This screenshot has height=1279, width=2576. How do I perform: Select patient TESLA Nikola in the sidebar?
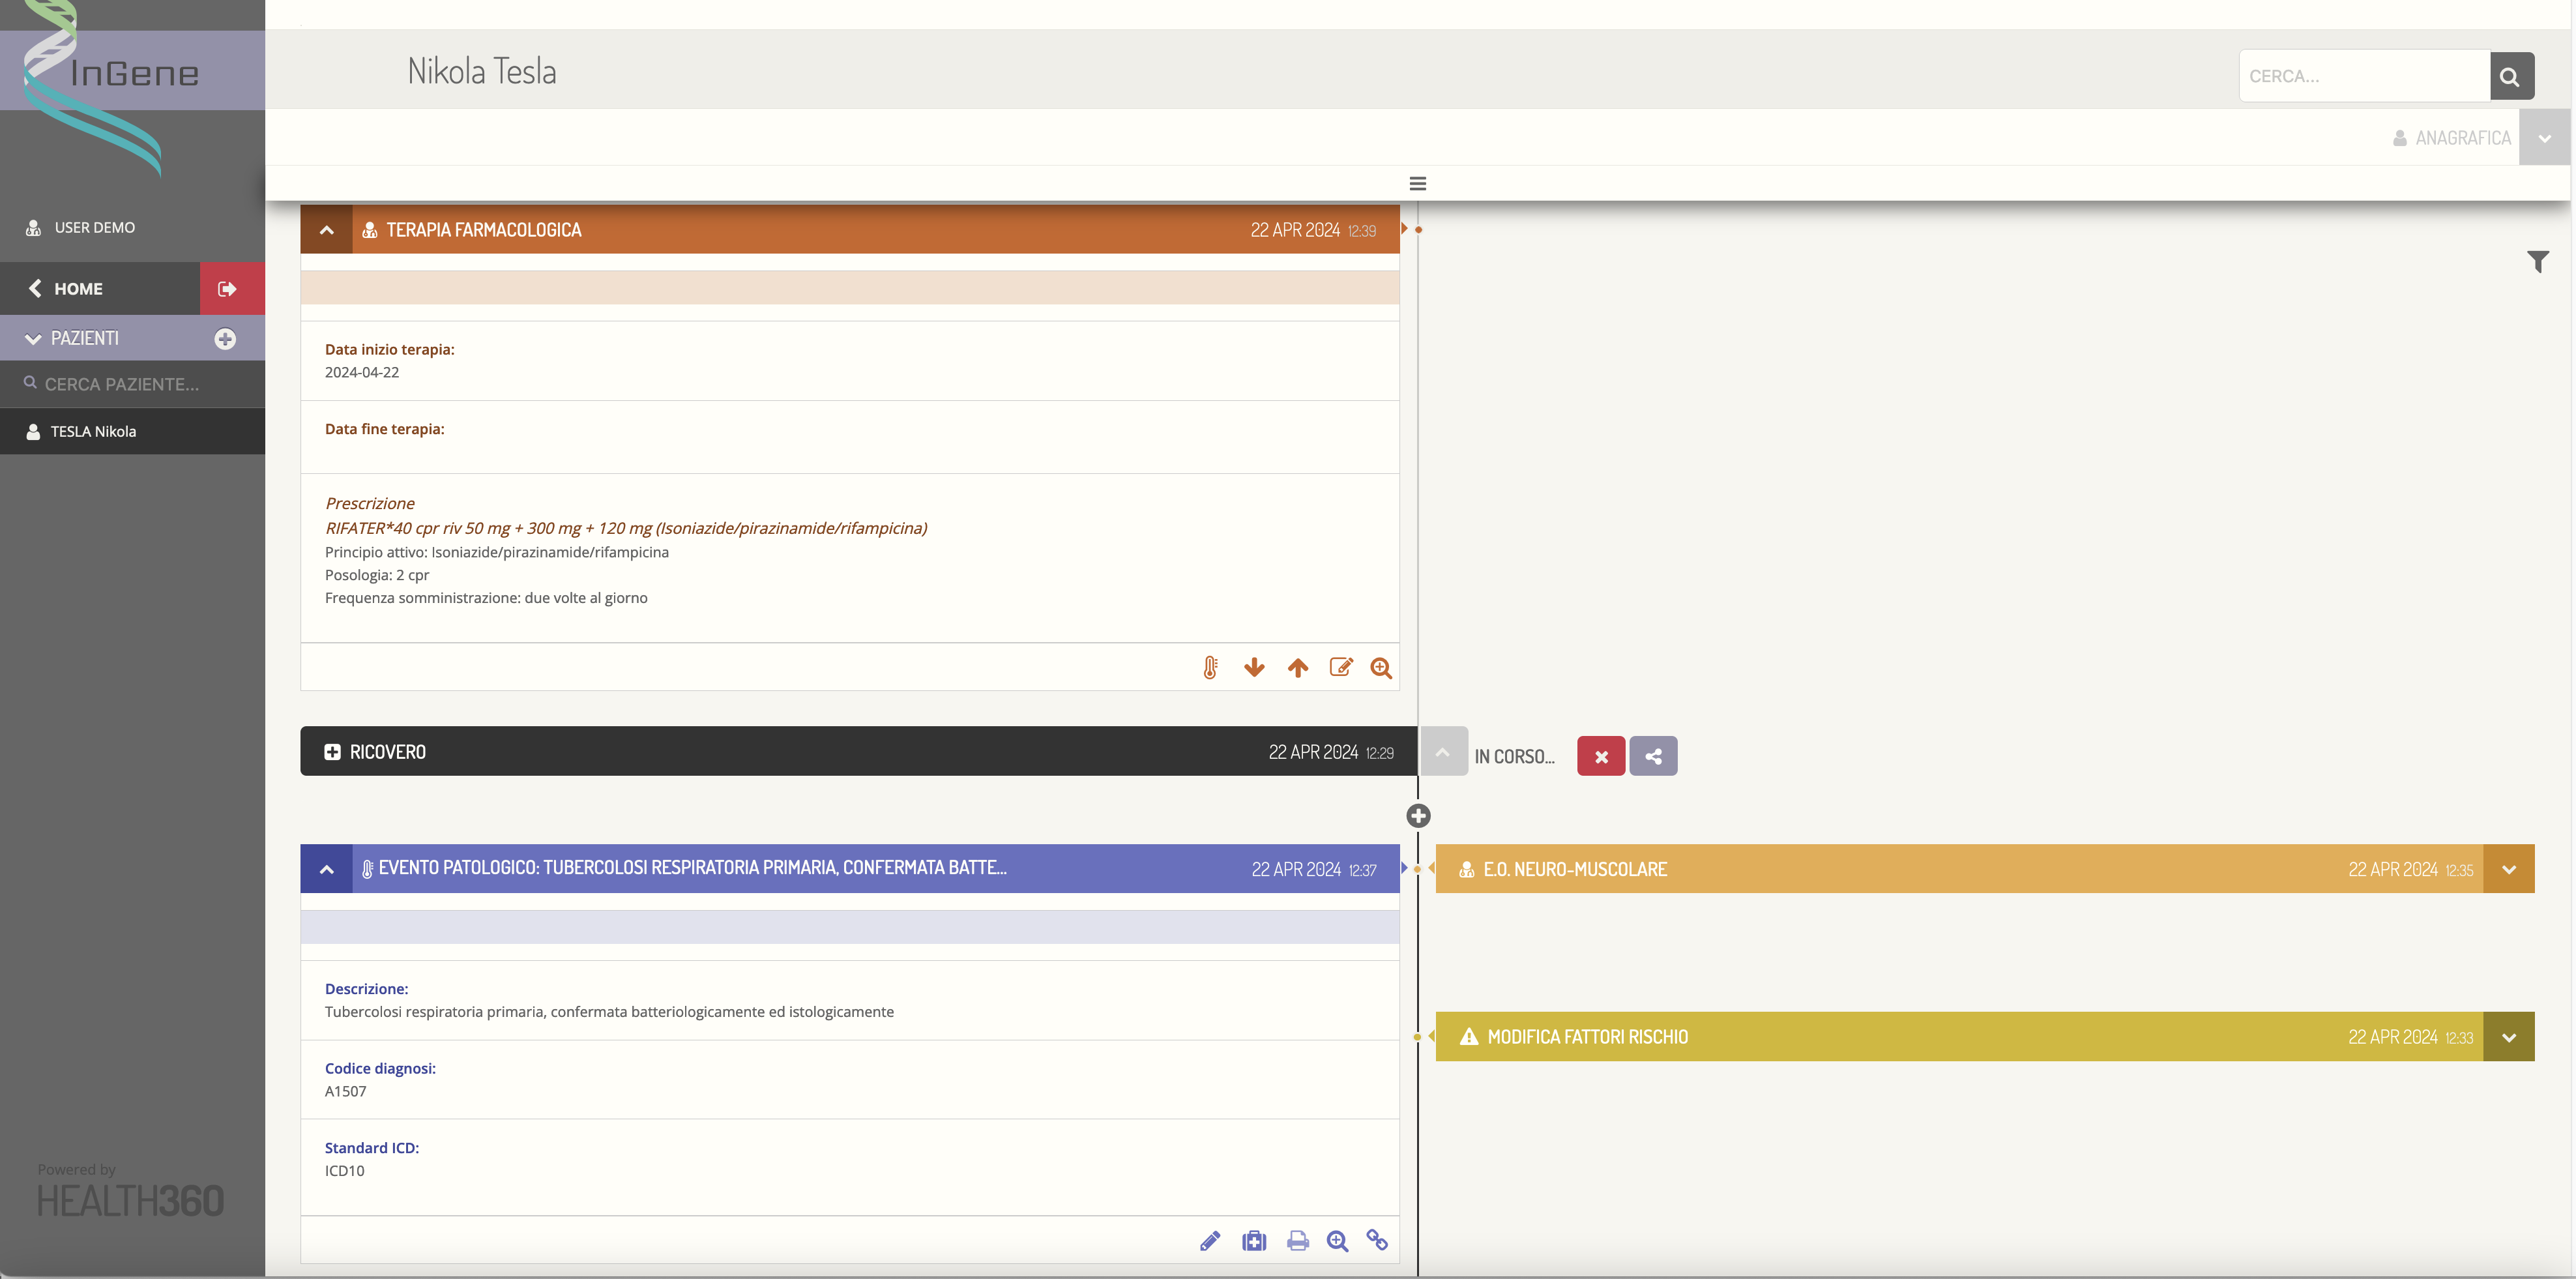(132, 432)
